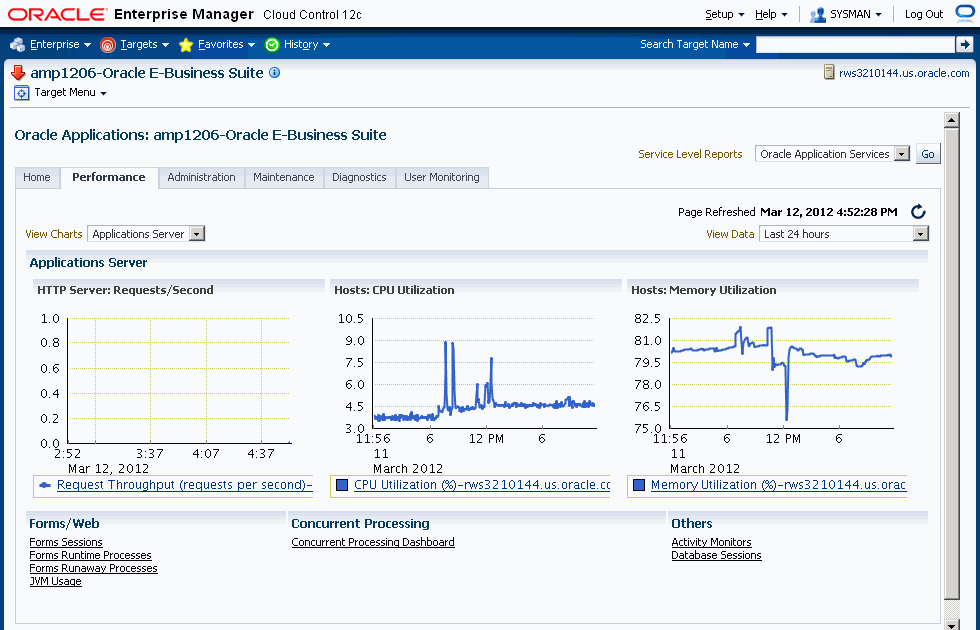Screen dimensions: 980x630
Task: Open the Targets menu
Action: (x=144, y=44)
